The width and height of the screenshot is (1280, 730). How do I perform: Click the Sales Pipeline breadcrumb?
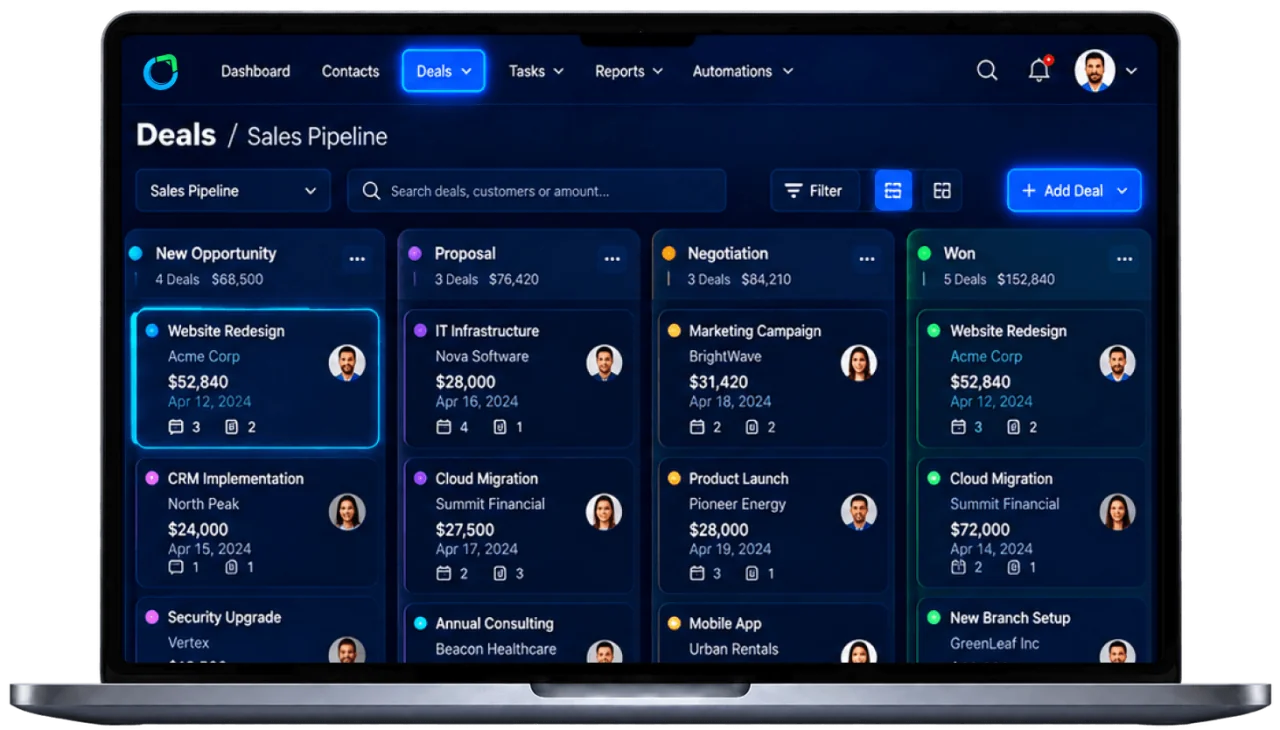pyautogui.click(x=317, y=136)
